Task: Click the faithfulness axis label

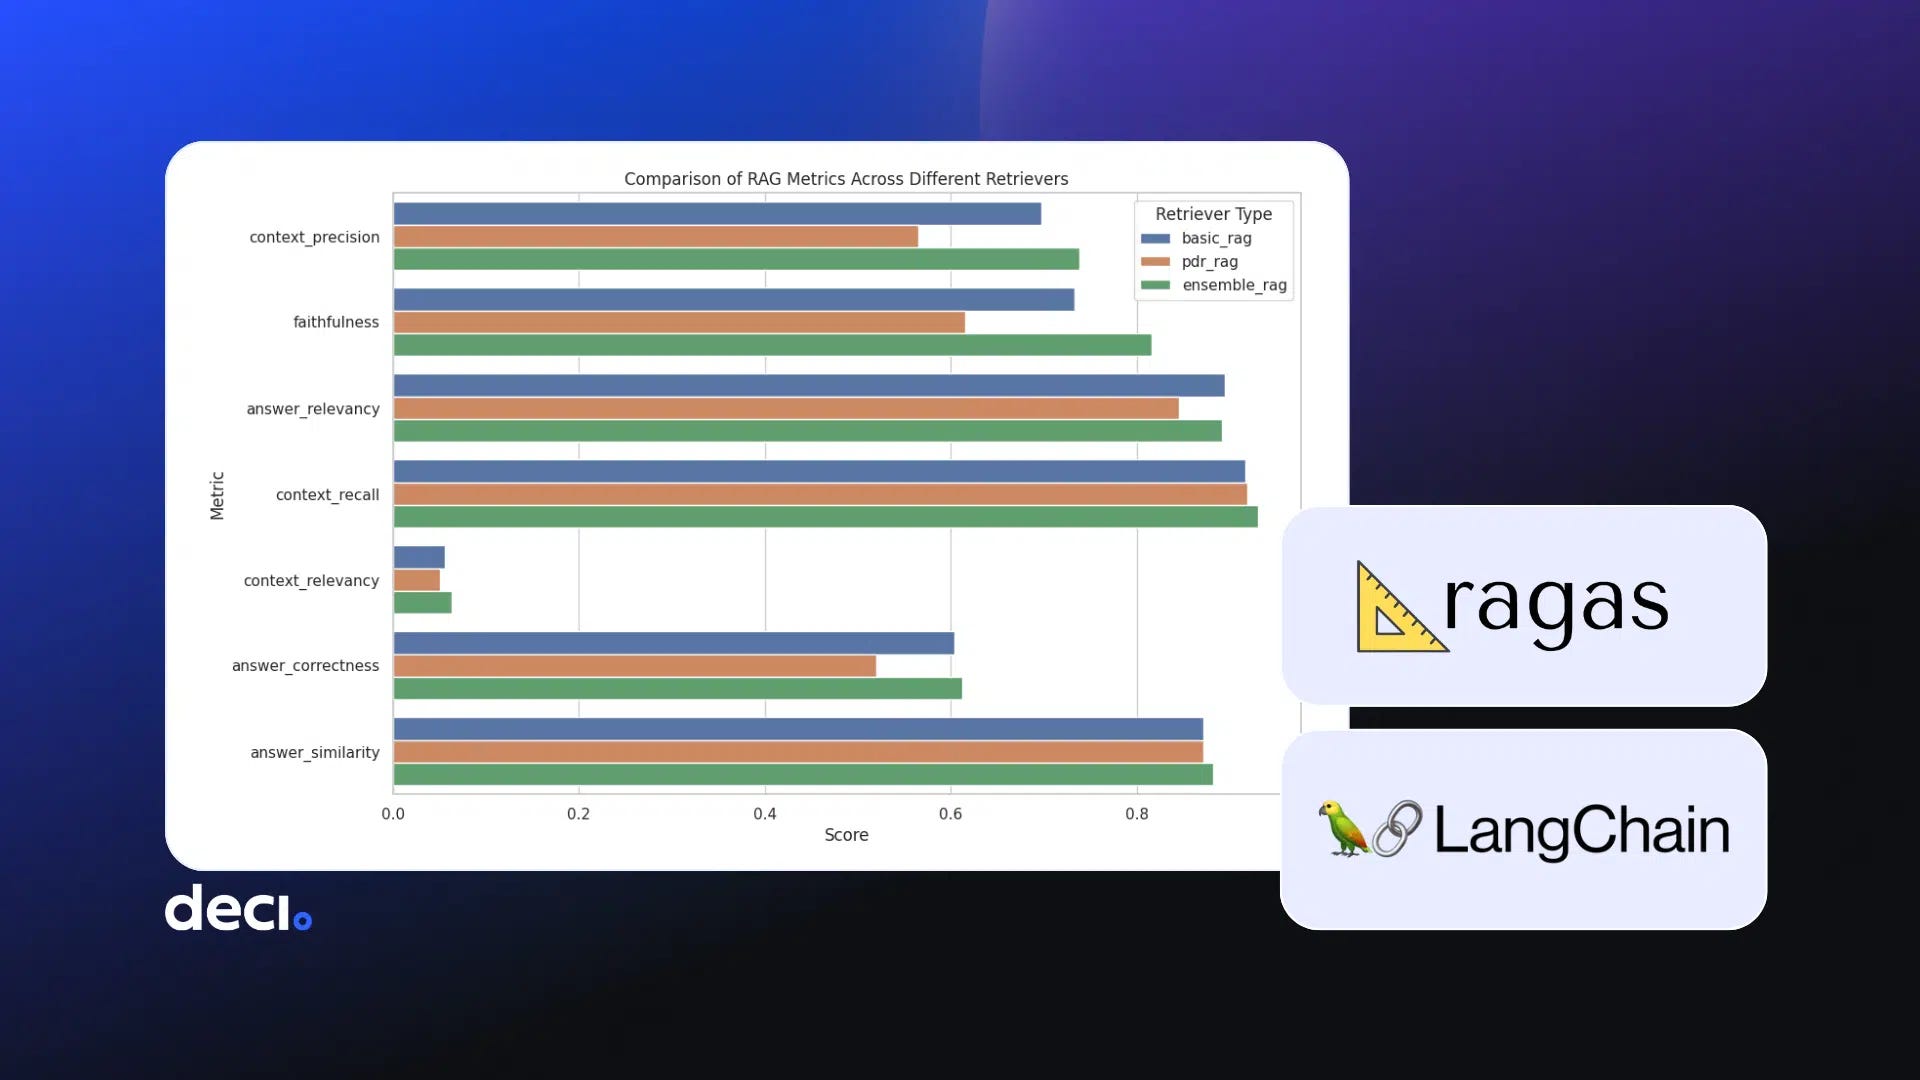Action: click(336, 322)
